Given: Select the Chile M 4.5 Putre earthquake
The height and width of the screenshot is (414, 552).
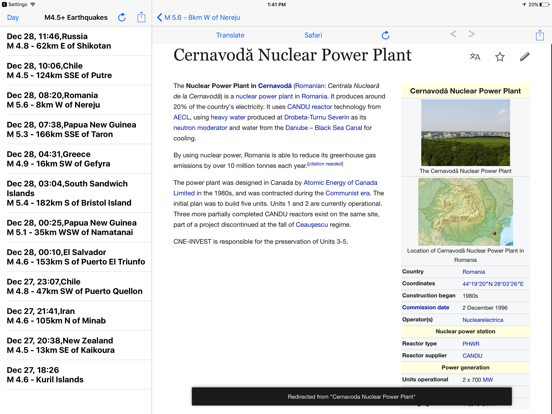Looking at the screenshot, I should click(x=76, y=70).
